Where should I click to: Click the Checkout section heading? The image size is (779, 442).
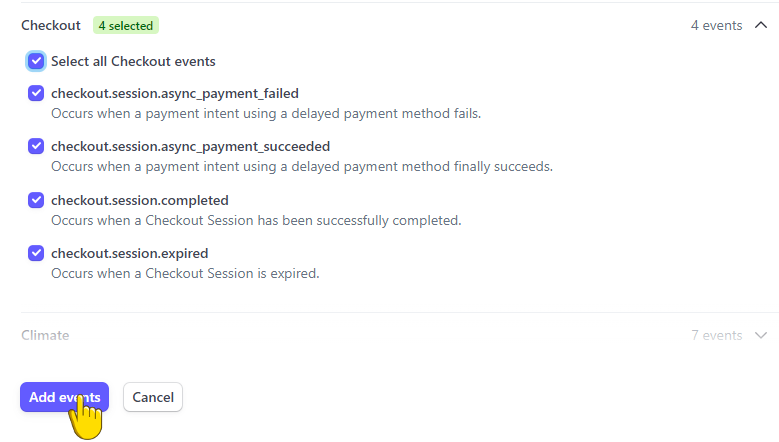pyautogui.click(x=51, y=25)
